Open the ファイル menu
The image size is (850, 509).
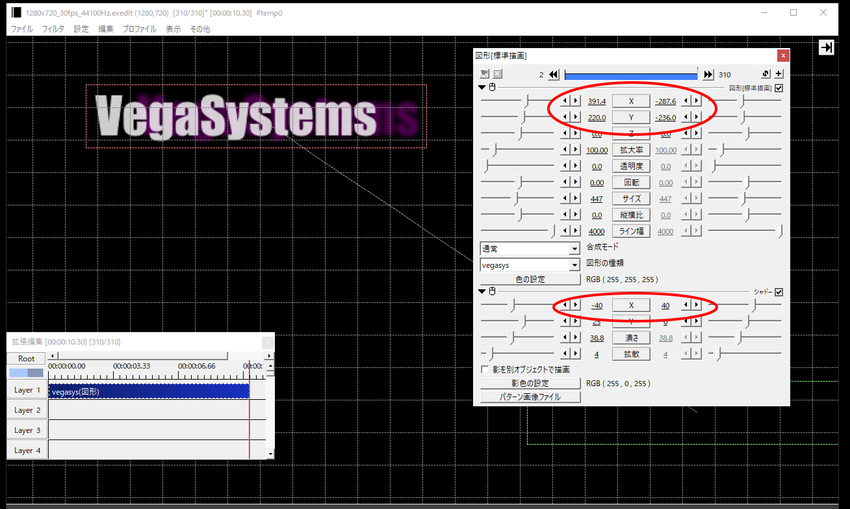coord(22,29)
